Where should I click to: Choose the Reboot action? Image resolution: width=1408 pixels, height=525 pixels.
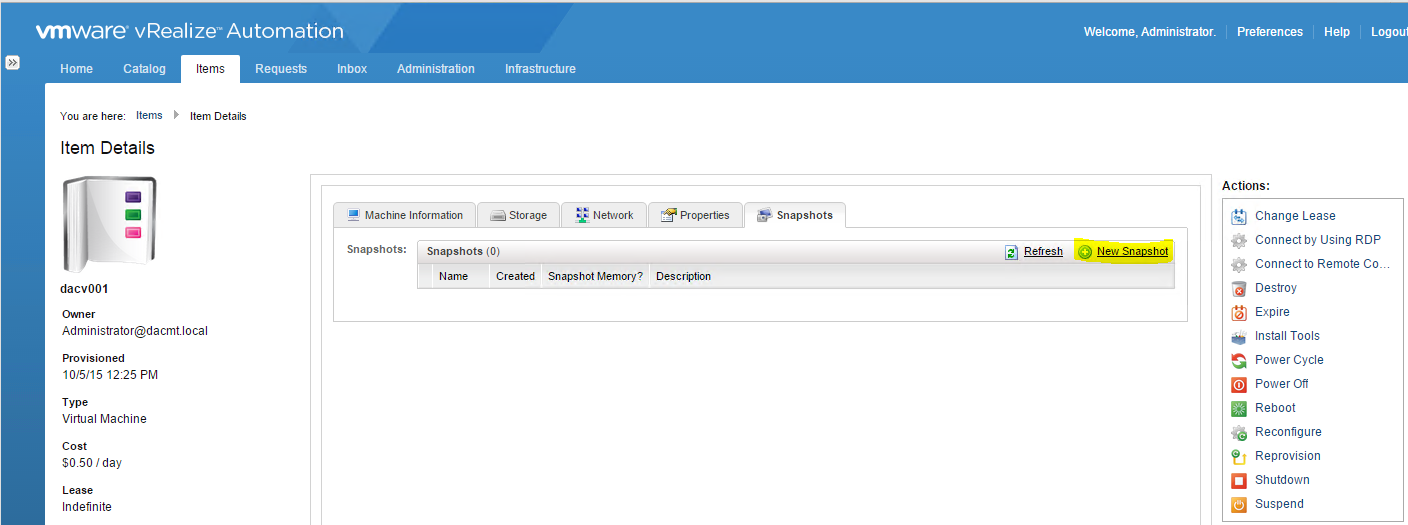tap(1275, 408)
